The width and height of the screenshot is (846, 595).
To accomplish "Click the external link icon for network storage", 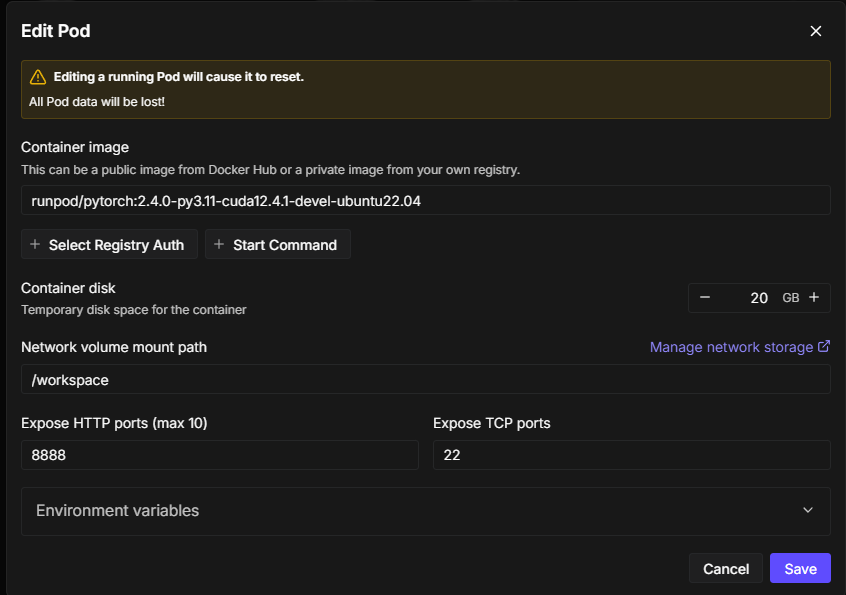I will (824, 347).
